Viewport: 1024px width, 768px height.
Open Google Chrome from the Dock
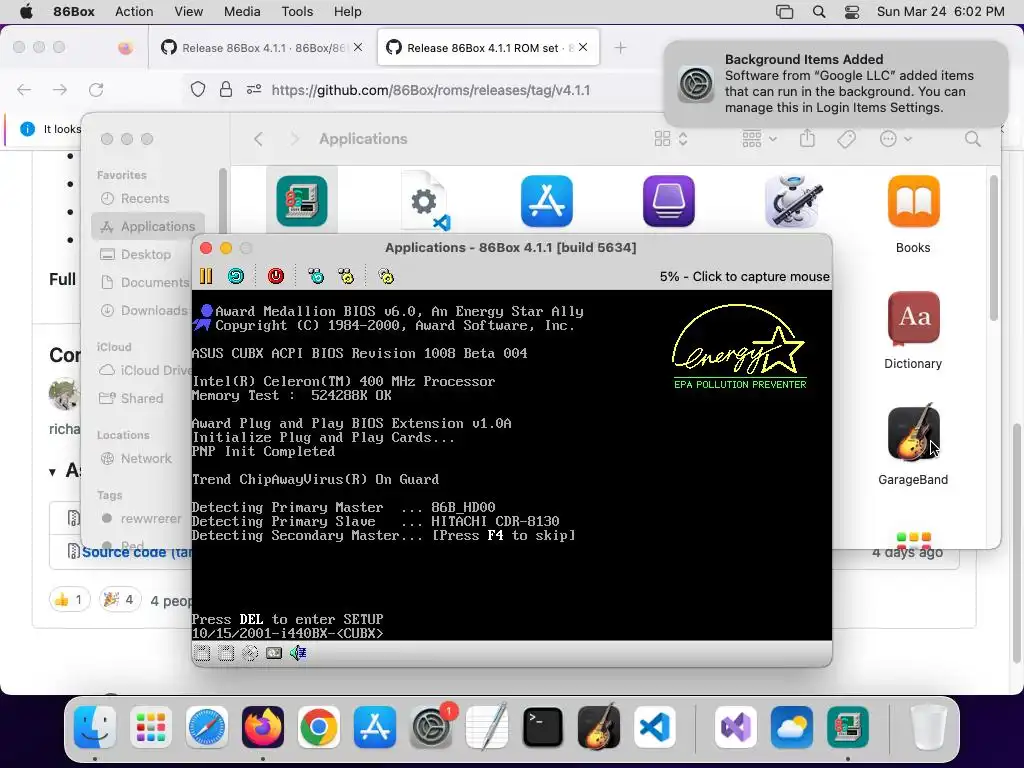(x=318, y=727)
